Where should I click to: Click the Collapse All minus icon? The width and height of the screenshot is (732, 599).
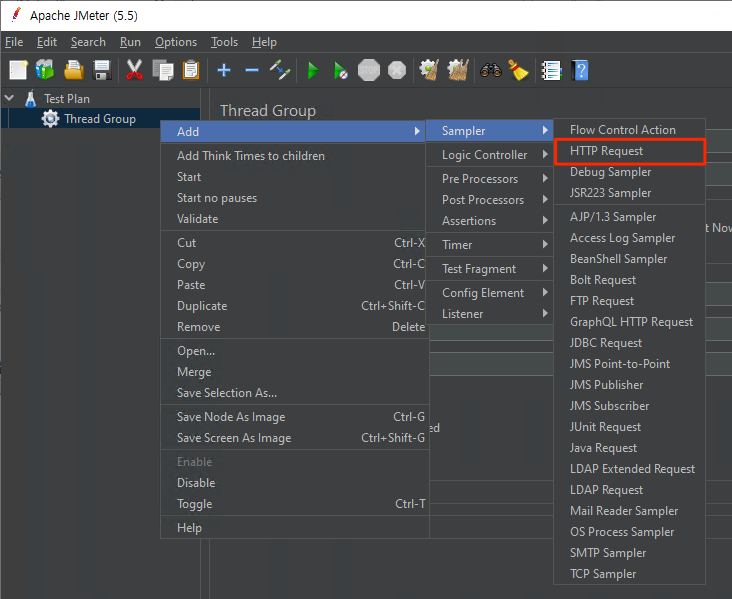point(252,70)
